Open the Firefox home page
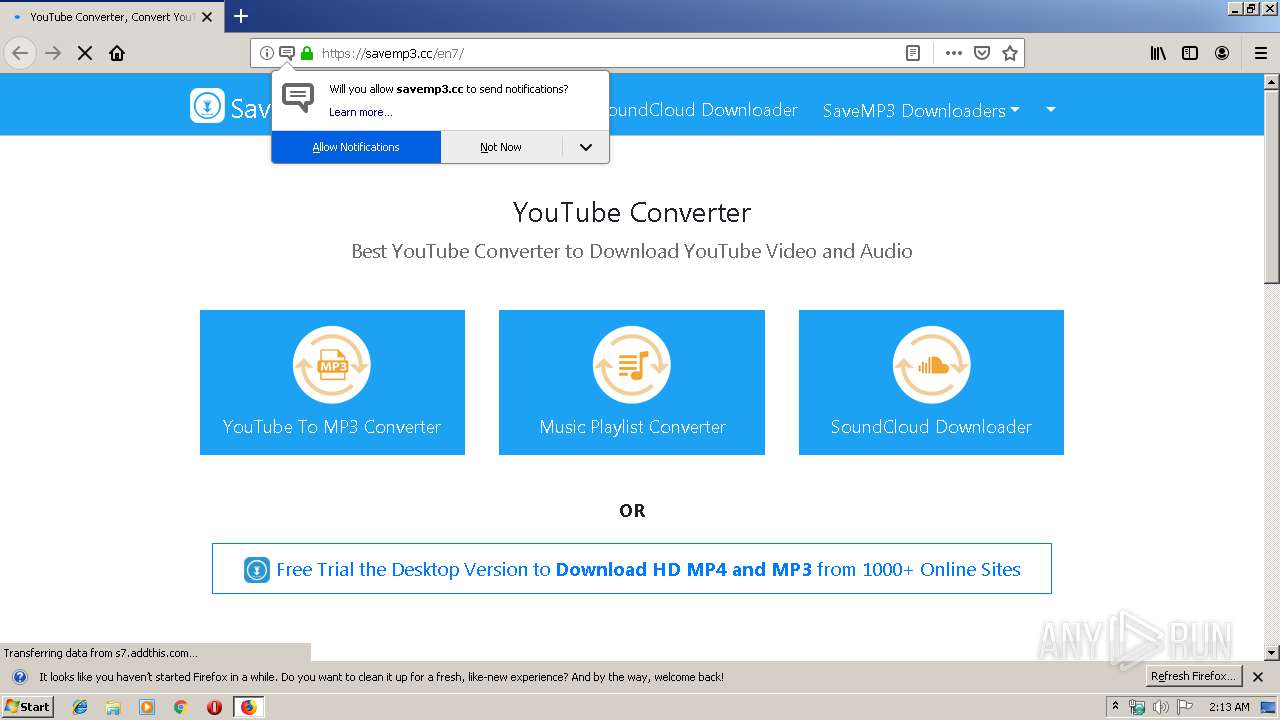The height and width of the screenshot is (720, 1280). 117,53
